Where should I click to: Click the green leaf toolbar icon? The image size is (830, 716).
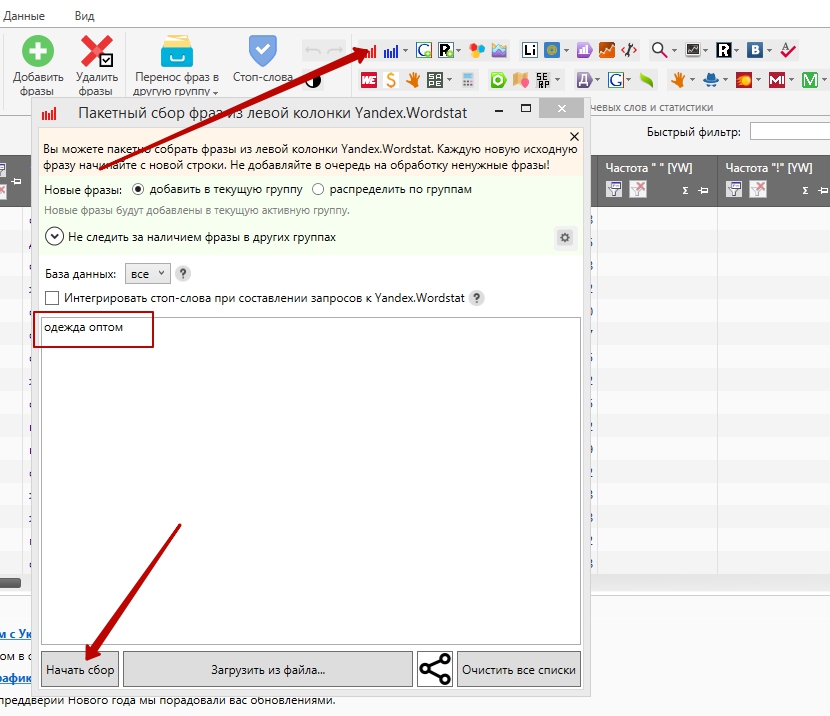(x=646, y=80)
